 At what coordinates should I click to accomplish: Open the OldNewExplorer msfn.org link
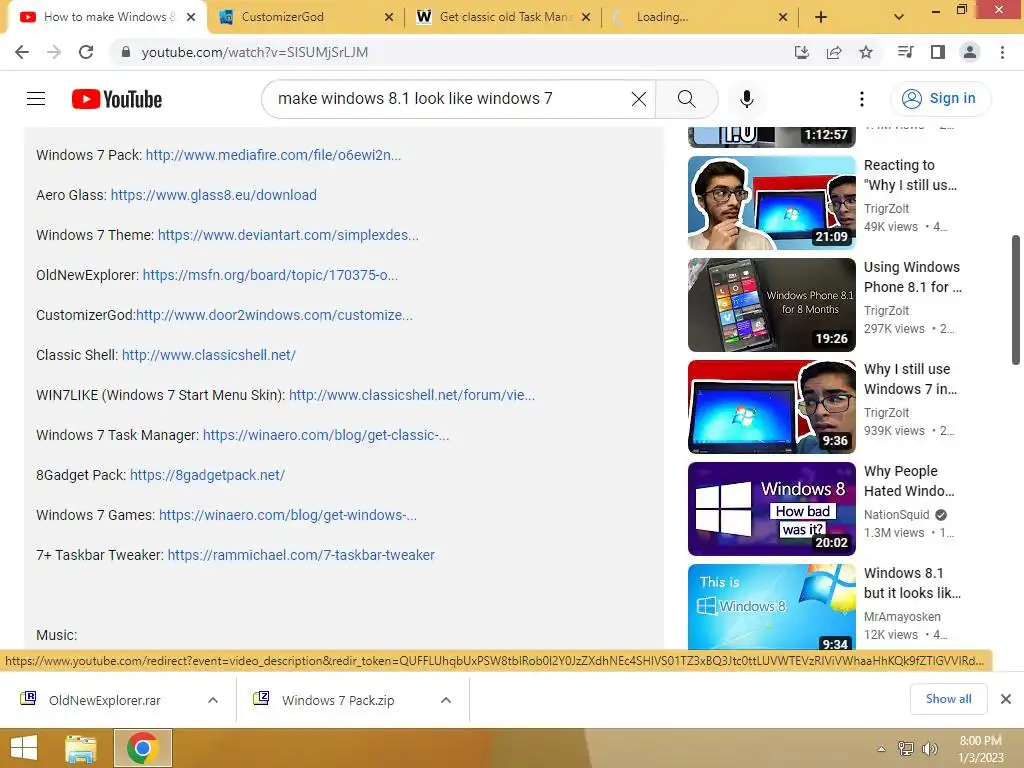point(270,275)
